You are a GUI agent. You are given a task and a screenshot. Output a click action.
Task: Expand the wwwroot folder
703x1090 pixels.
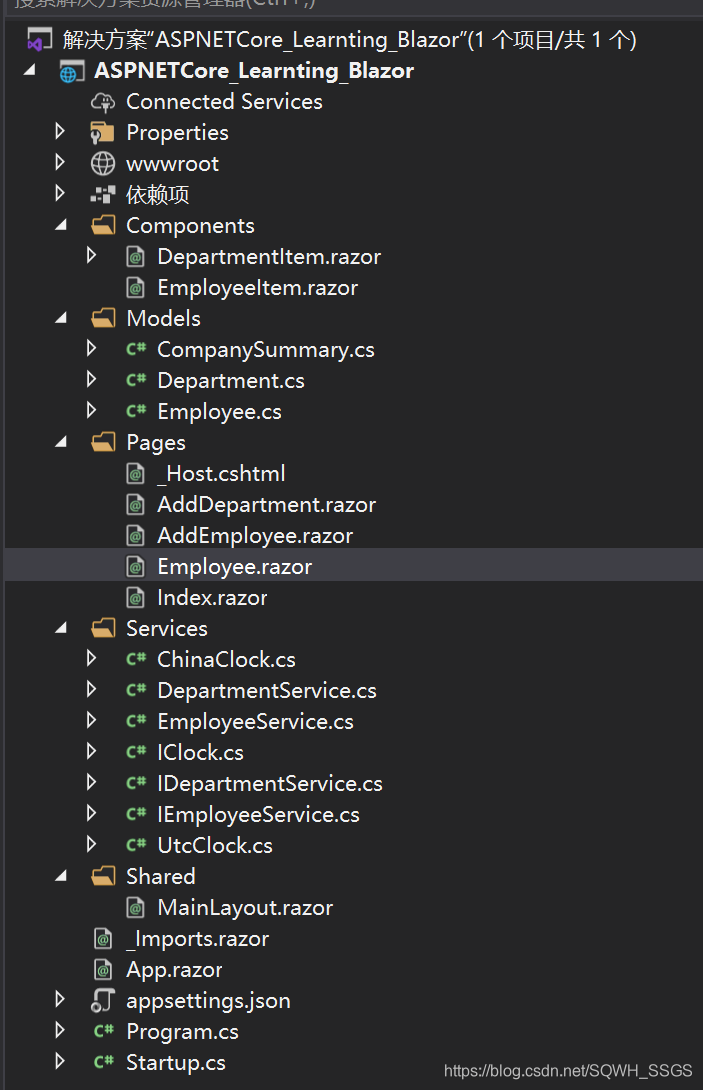60,163
